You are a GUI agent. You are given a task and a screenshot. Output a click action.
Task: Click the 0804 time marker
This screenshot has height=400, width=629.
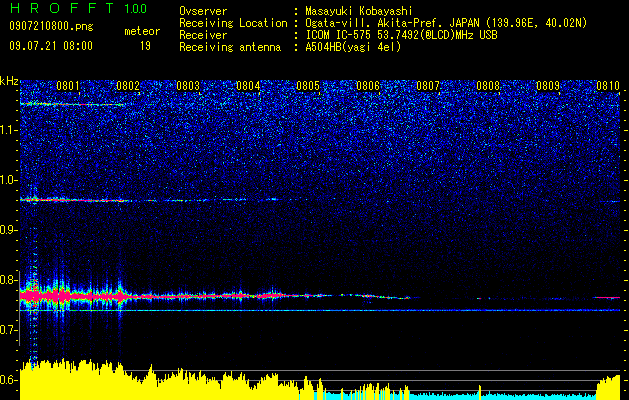248,85
